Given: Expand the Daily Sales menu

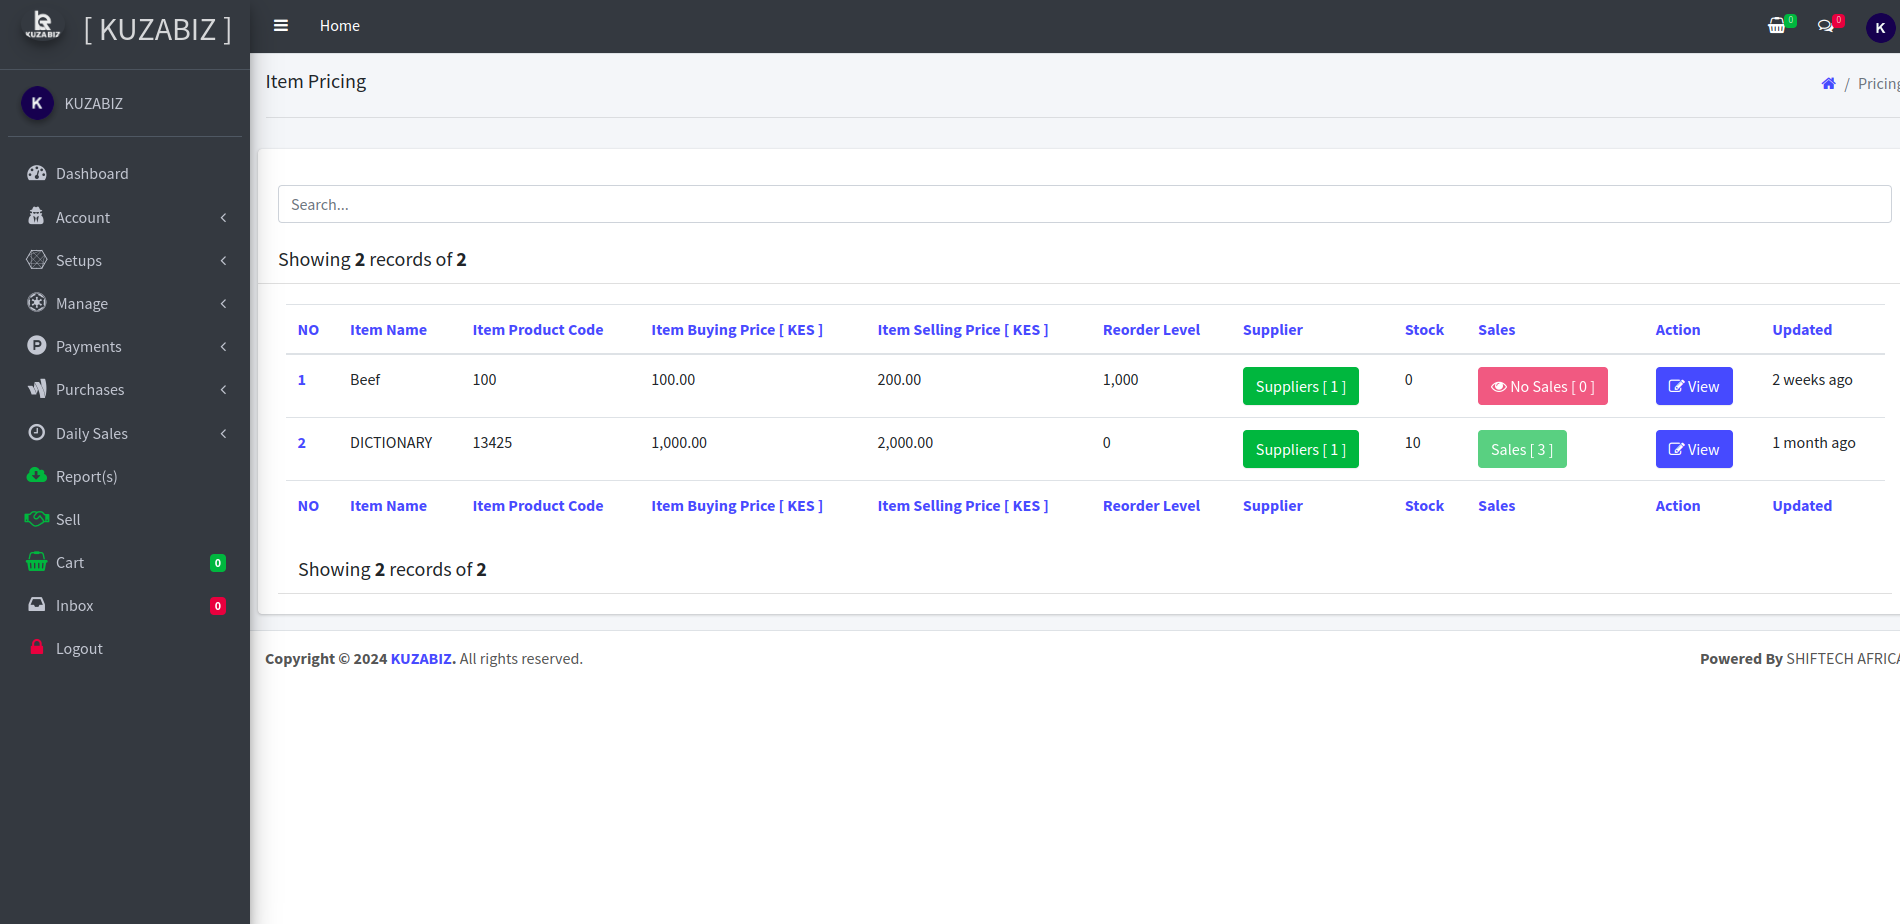Looking at the screenshot, I should [92, 434].
